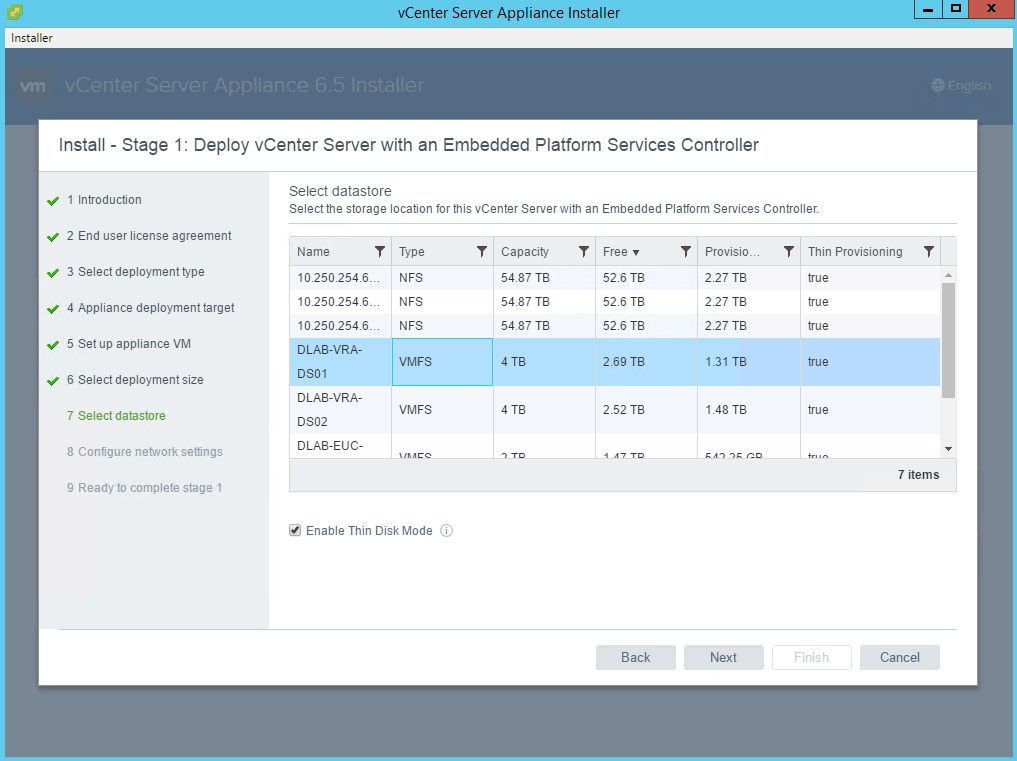The width and height of the screenshot is (1017, 761).
Task: Click the datastore table vertical scrollbar thumb
Action: point(948,340)
